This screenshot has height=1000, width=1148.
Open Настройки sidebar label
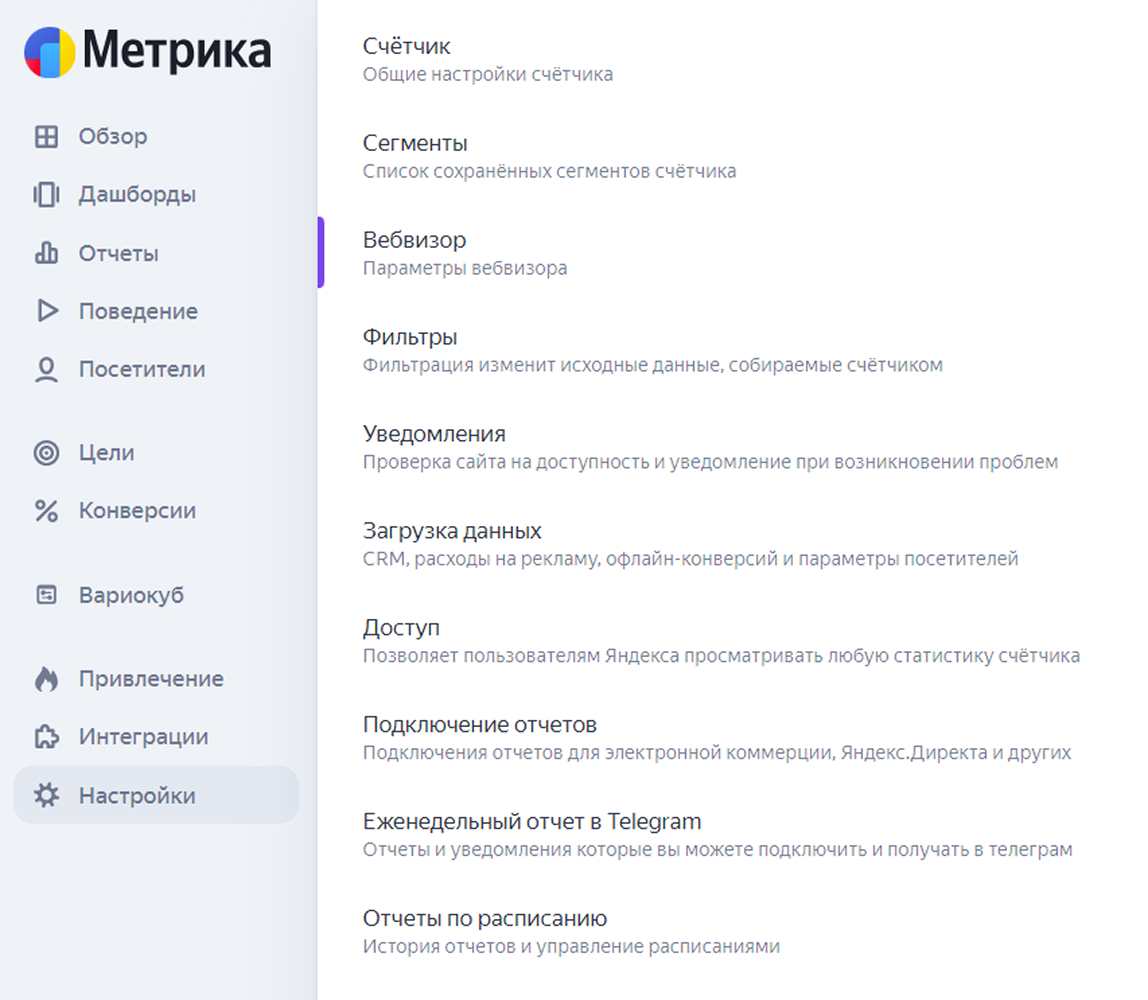click(x=138, y=796)
